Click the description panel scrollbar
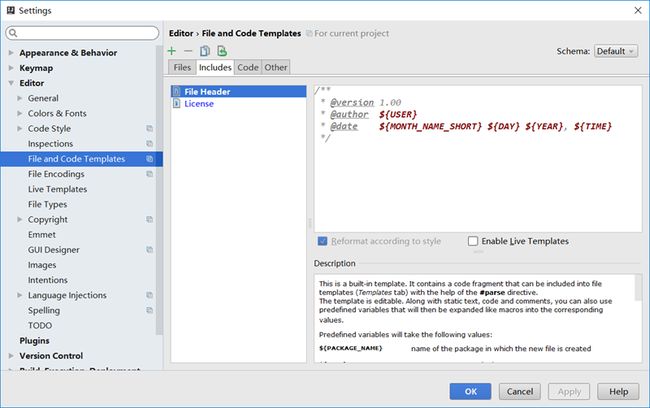The height and width of the screenshot is (408, 650). 638,288
